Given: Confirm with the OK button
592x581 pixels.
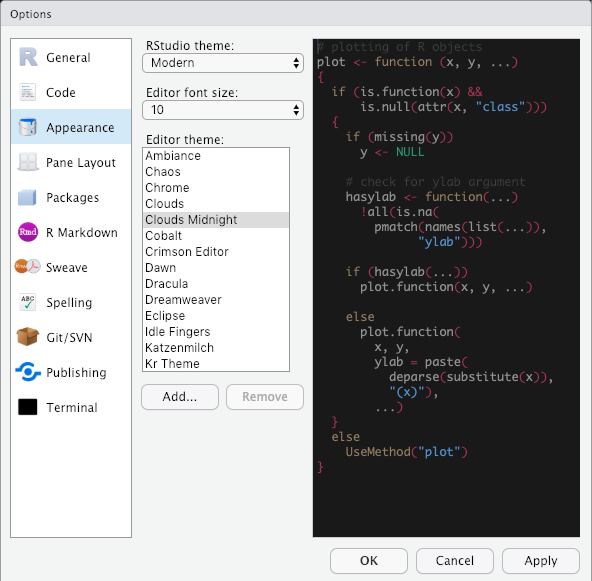Looking at the screenshot, I should [368, 561].
